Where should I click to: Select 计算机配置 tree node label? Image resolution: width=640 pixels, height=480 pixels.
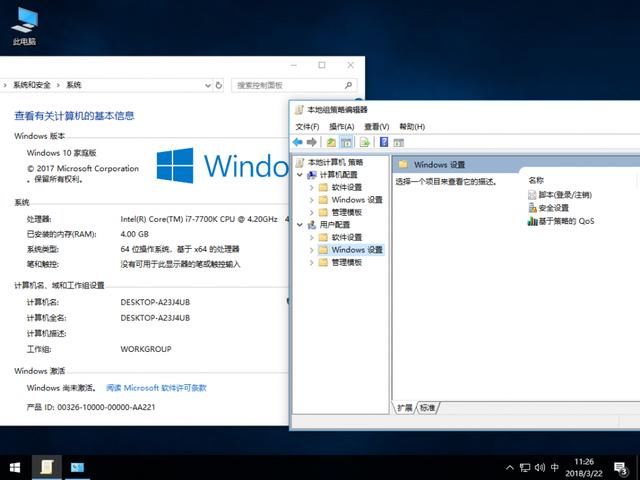pos(338,175)
